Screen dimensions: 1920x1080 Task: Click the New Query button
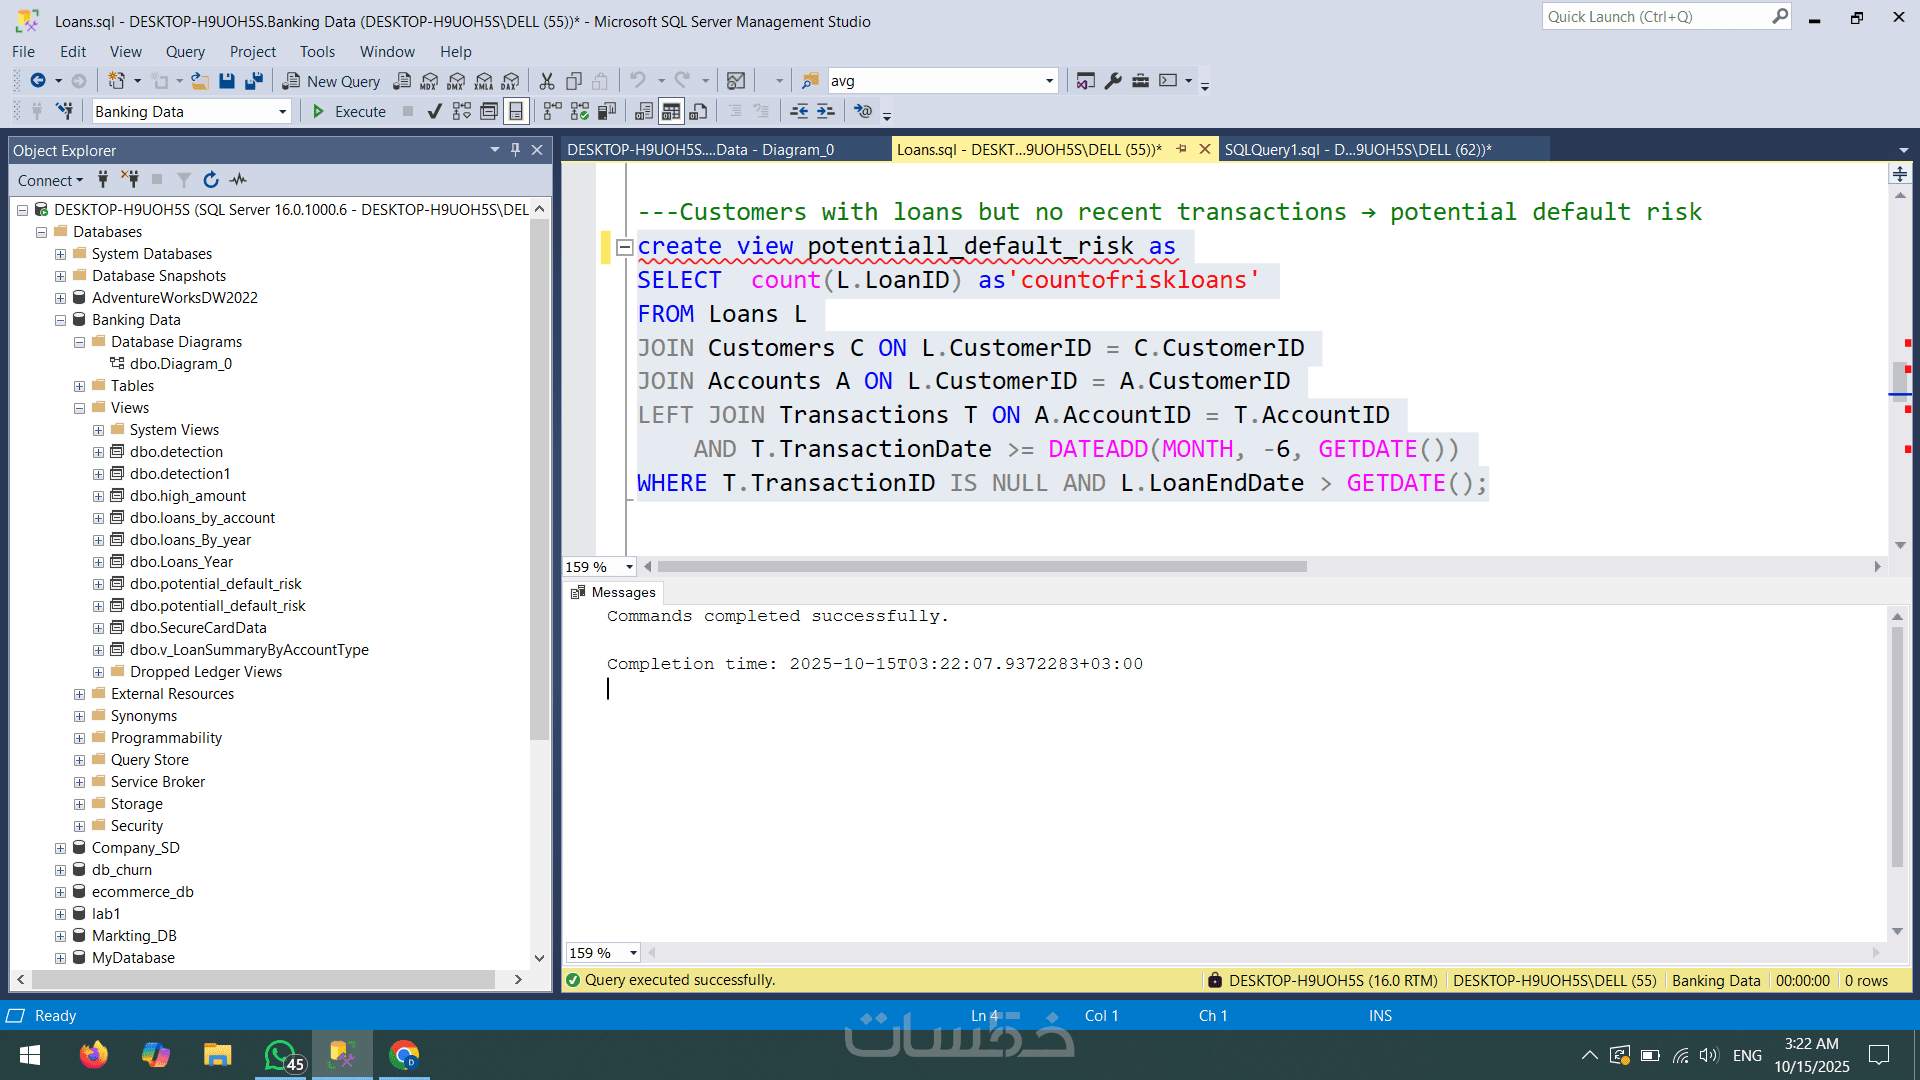(x=331, y=81)
